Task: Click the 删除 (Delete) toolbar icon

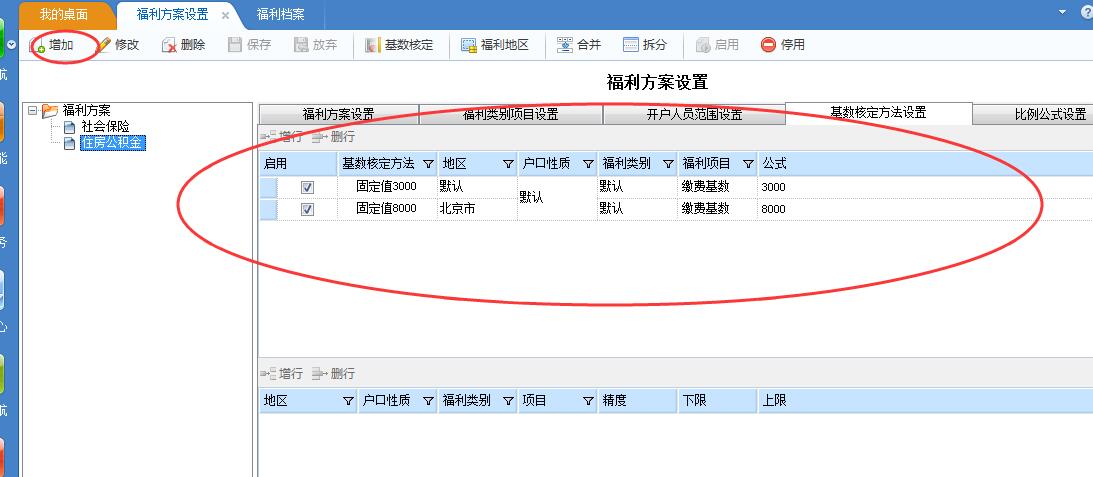Action: [x=170, y=46]
